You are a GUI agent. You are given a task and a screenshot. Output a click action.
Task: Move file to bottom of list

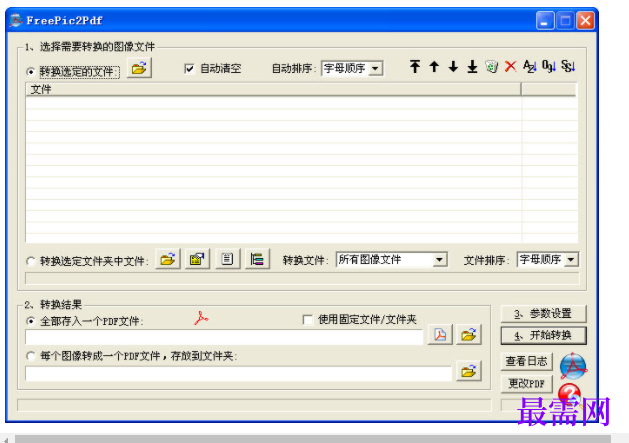pyautogui.click(x=473, y=66)
